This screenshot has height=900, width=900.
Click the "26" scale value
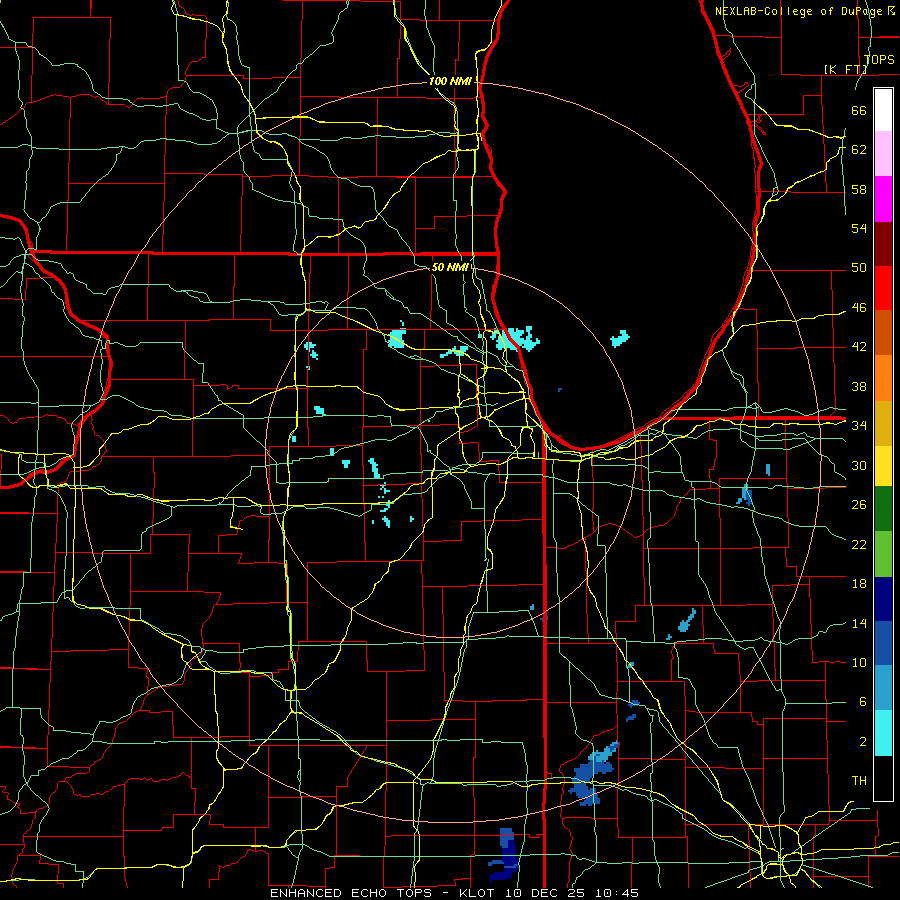(859, 505)
